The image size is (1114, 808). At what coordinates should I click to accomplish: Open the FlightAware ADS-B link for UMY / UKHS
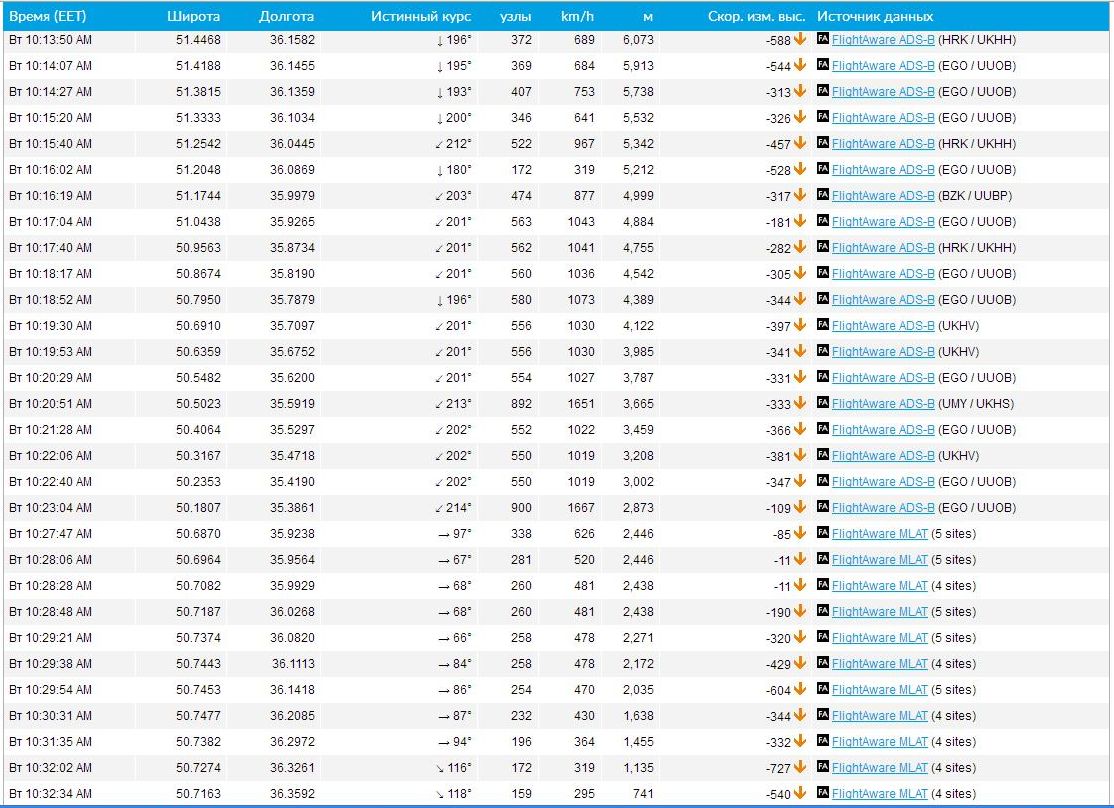pos(883,404)
